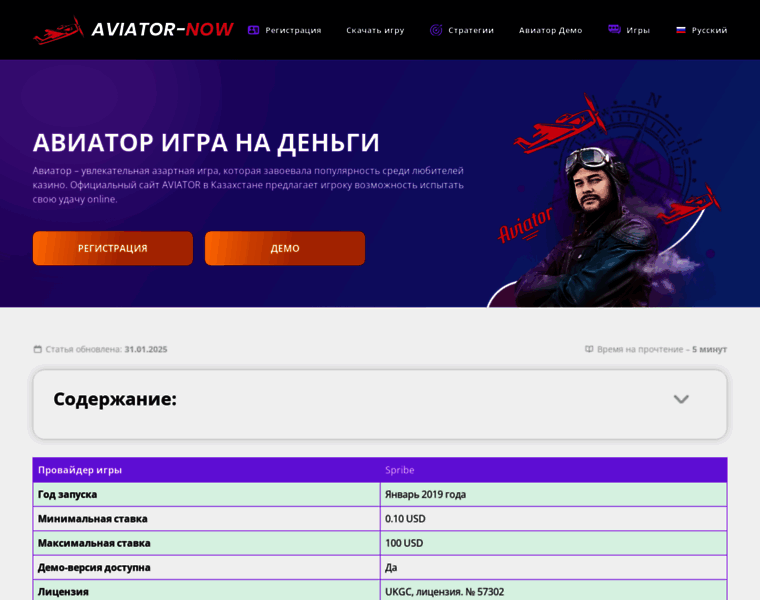The image size is (760, 600).
Task: Click the Russian flag icon
Action: [681, 30]
